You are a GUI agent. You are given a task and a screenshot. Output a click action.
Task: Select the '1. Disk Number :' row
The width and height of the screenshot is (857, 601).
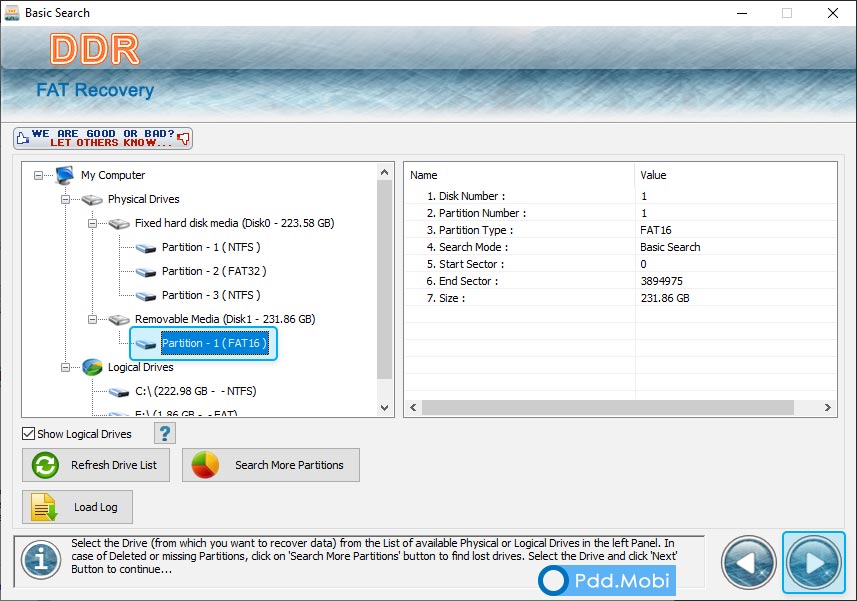[621, 196]
